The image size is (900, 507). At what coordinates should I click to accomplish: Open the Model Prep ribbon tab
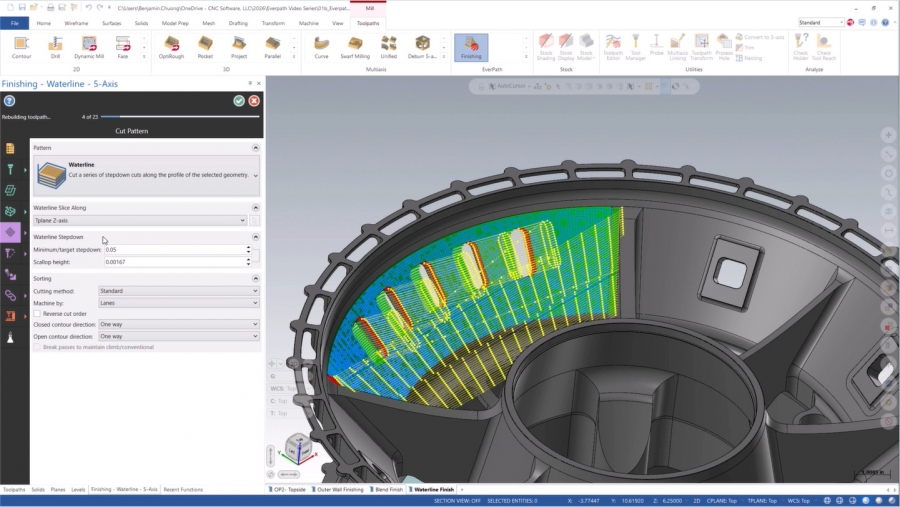pos(175,24)
